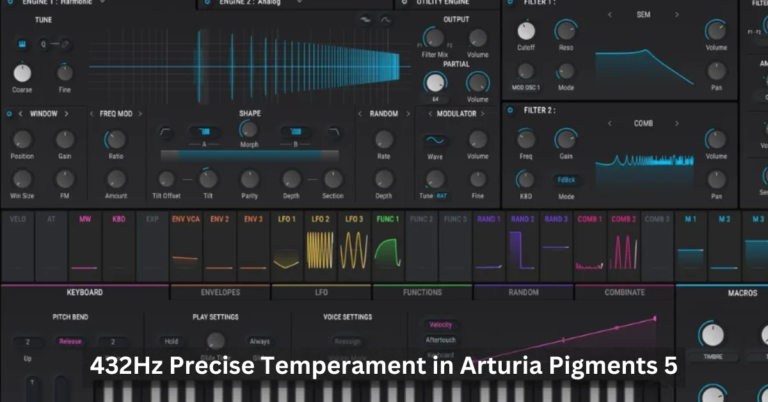The height and width of the screenshot is (402, 768).
Task: Select the Velocity curve option
Action: [440, 325]
